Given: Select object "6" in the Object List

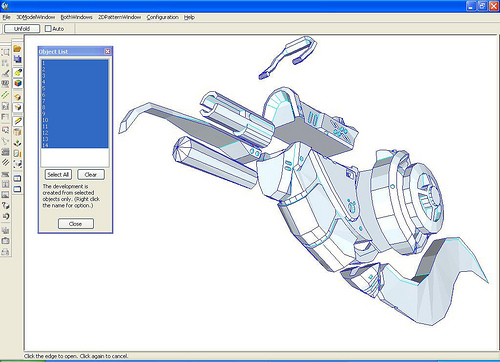Looking at the screenshot, I should pos(75,94).
